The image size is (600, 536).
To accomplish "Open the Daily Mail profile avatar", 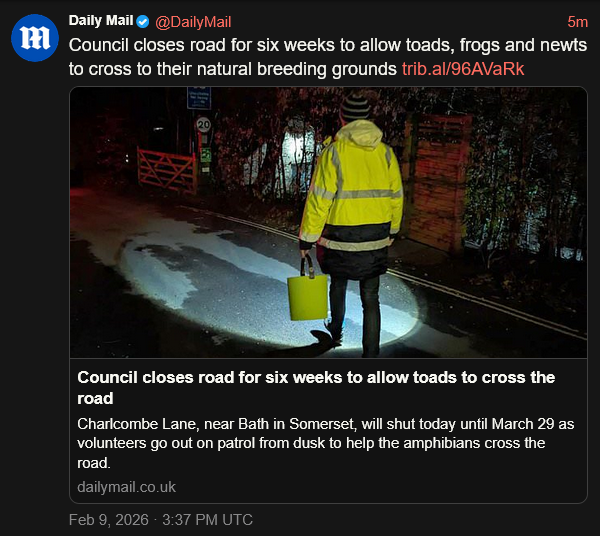I will click(x=35, y=38).
